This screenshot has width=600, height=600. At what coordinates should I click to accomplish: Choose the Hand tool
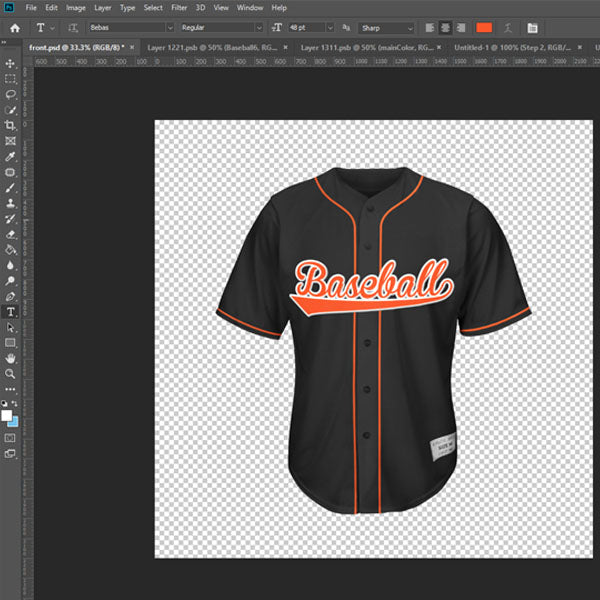point(11,357)
